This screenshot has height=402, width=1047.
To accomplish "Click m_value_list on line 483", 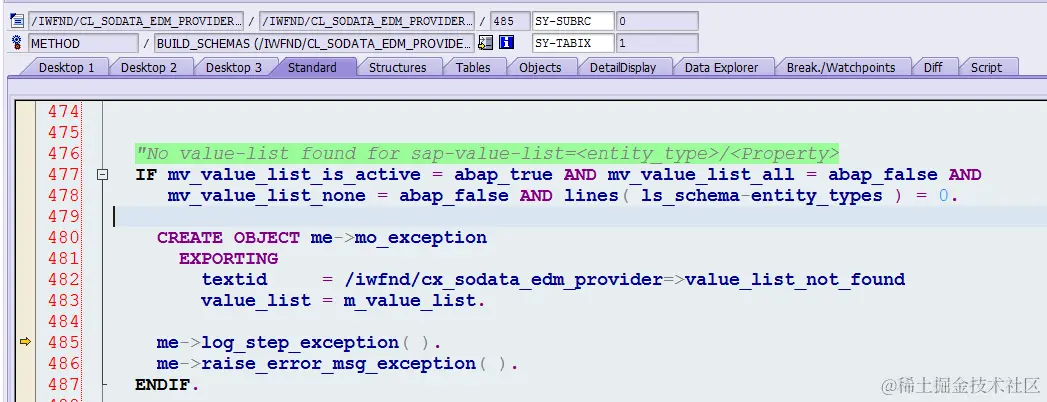I will [411, 300].
